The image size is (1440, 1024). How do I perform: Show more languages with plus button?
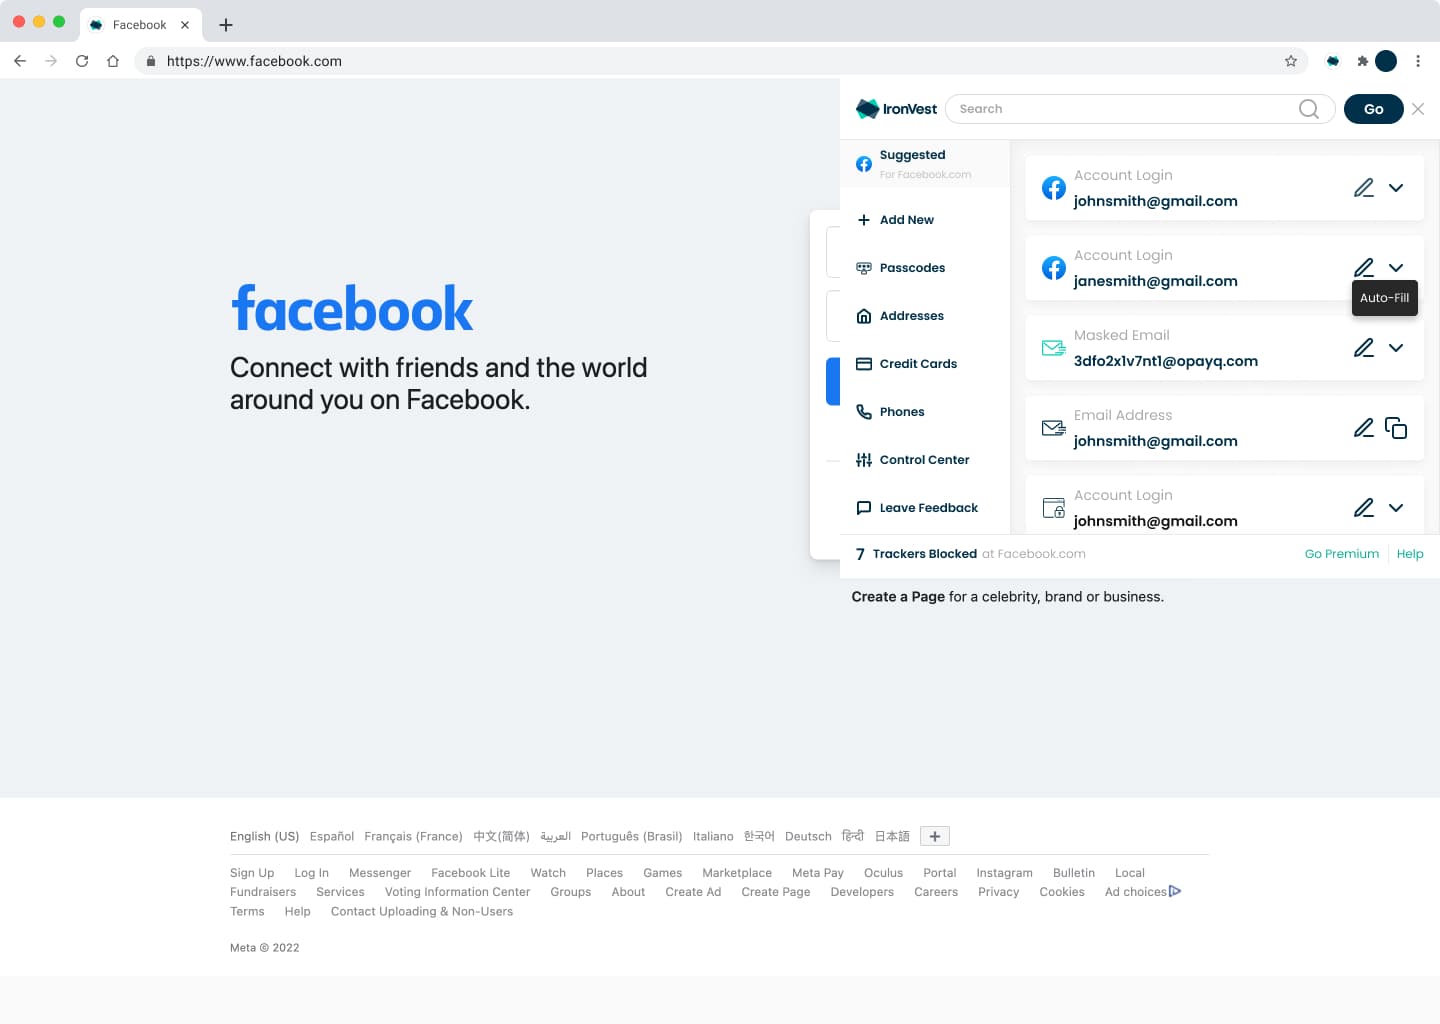tap(935, 836)
